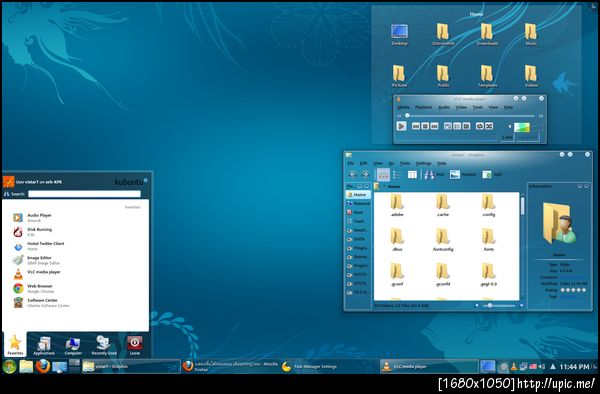Click Dolphin forward navigation arrow
The height and width of the screenshot is (394, 600).
pos(365,174)
